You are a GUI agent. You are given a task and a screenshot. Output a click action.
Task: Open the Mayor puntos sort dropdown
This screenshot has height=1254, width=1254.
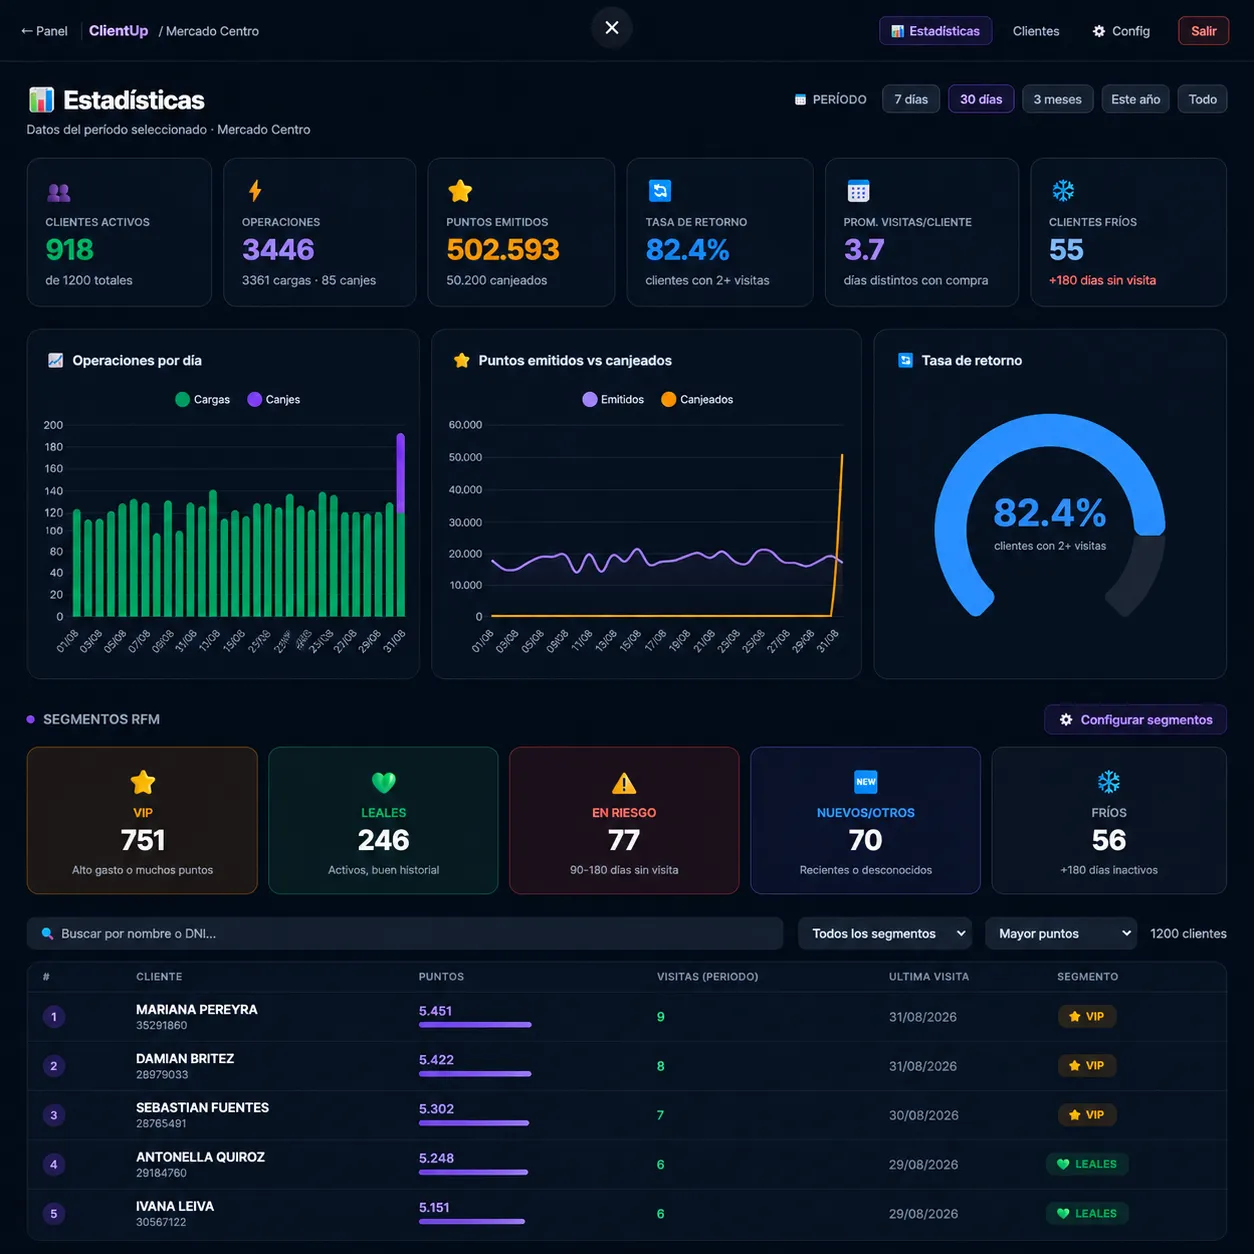coord(1061,934)
